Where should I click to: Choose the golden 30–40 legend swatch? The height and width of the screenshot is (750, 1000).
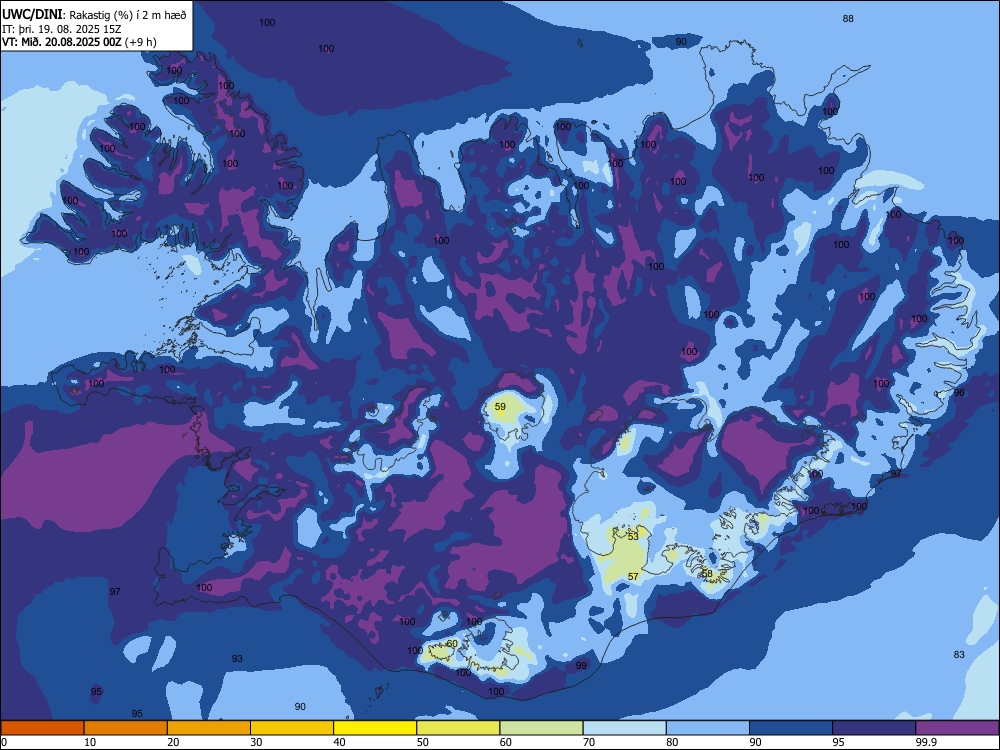[292, 728]
